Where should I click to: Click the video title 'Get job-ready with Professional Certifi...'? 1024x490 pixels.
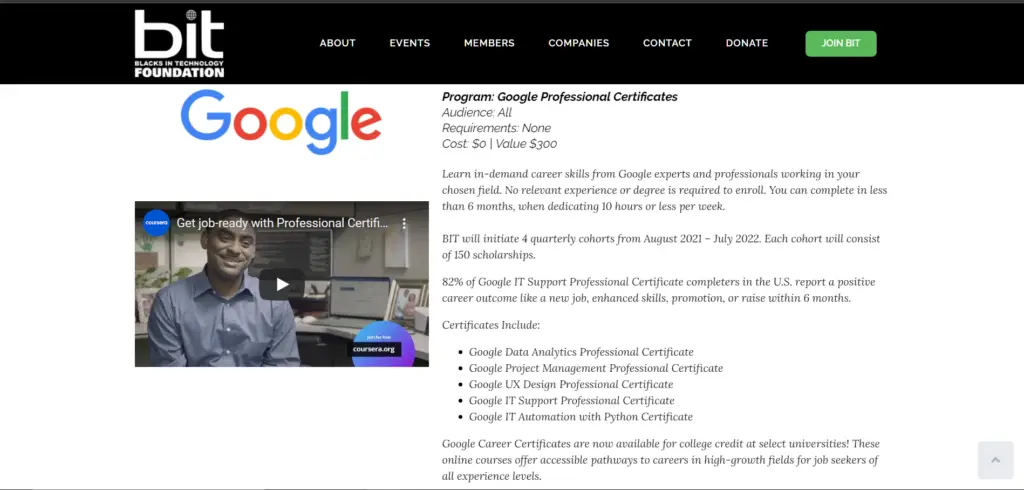coord(282,223)
